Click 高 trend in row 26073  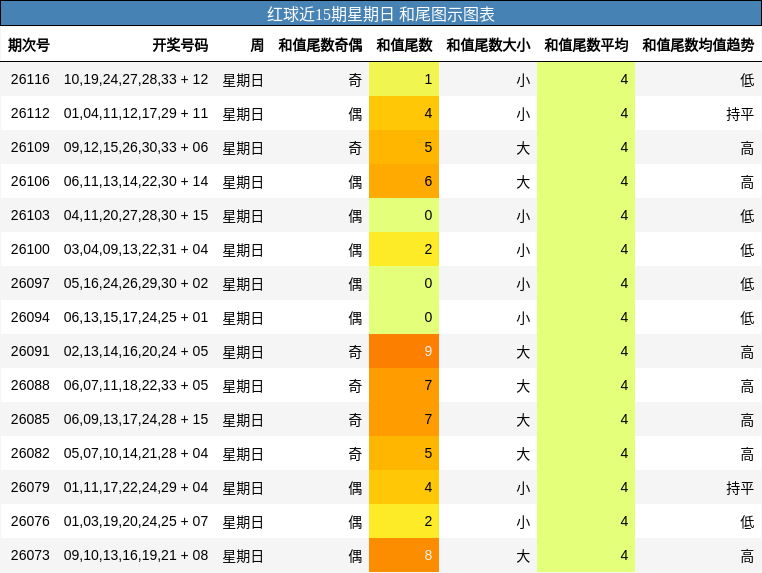(747, 556)
